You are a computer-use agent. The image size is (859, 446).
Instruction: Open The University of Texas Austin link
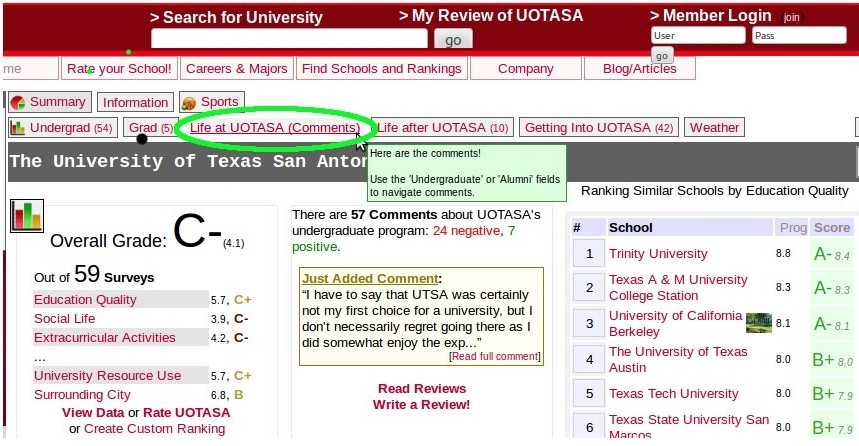(678, 359)
